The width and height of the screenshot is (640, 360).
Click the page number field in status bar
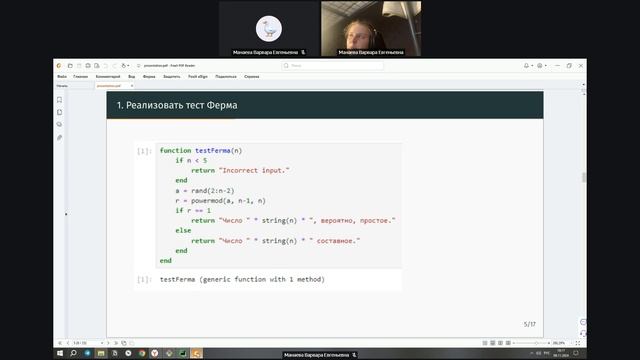(x=86, y=343)
